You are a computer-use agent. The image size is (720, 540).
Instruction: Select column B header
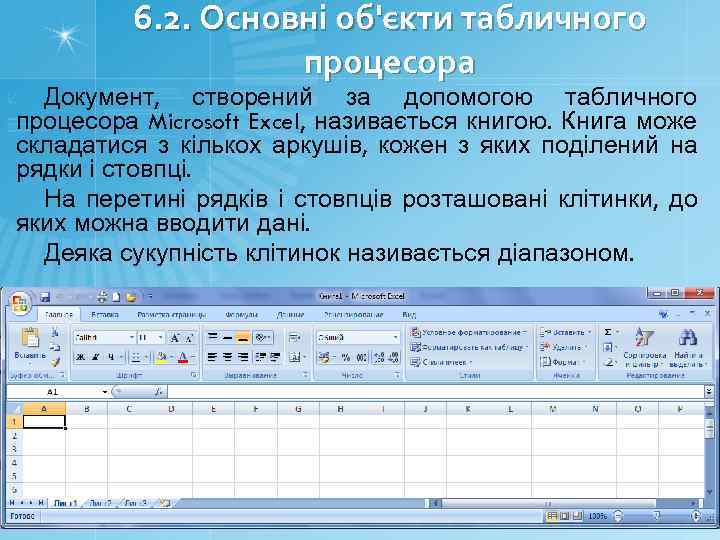click(x=86, y=408)
